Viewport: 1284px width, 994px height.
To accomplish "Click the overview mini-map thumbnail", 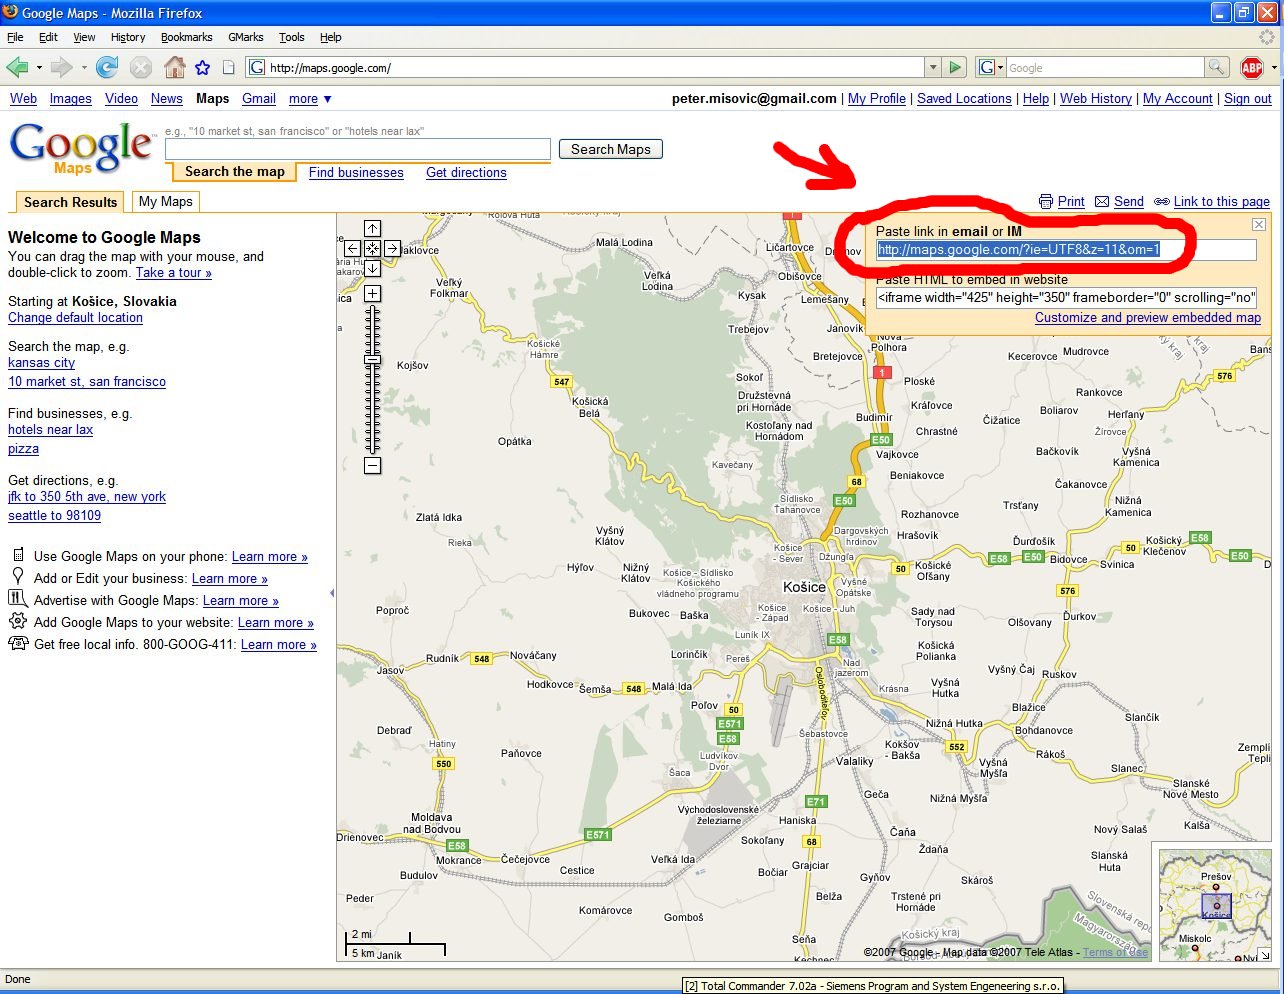I will [1214, 905].
